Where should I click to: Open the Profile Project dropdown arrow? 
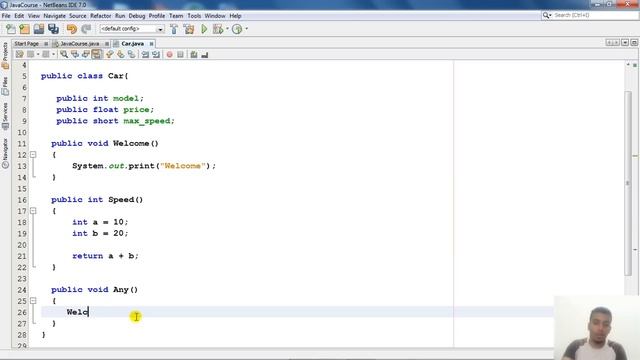click(246, 29)
